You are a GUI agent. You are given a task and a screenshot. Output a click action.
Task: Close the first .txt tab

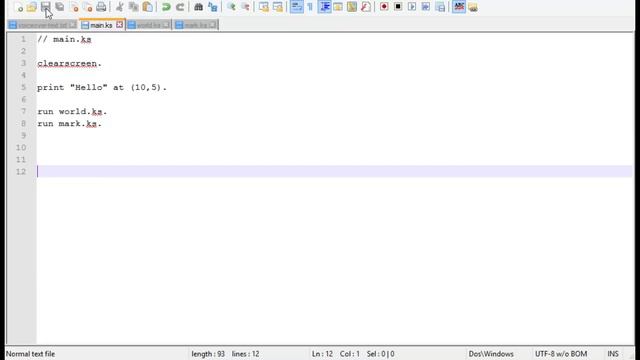(x=72, y=25)
